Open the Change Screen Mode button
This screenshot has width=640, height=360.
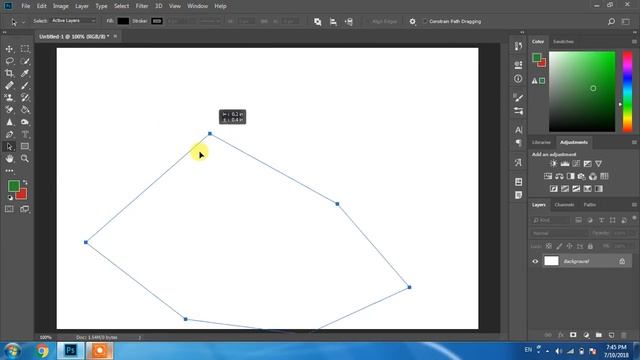(x=25, y=209)
